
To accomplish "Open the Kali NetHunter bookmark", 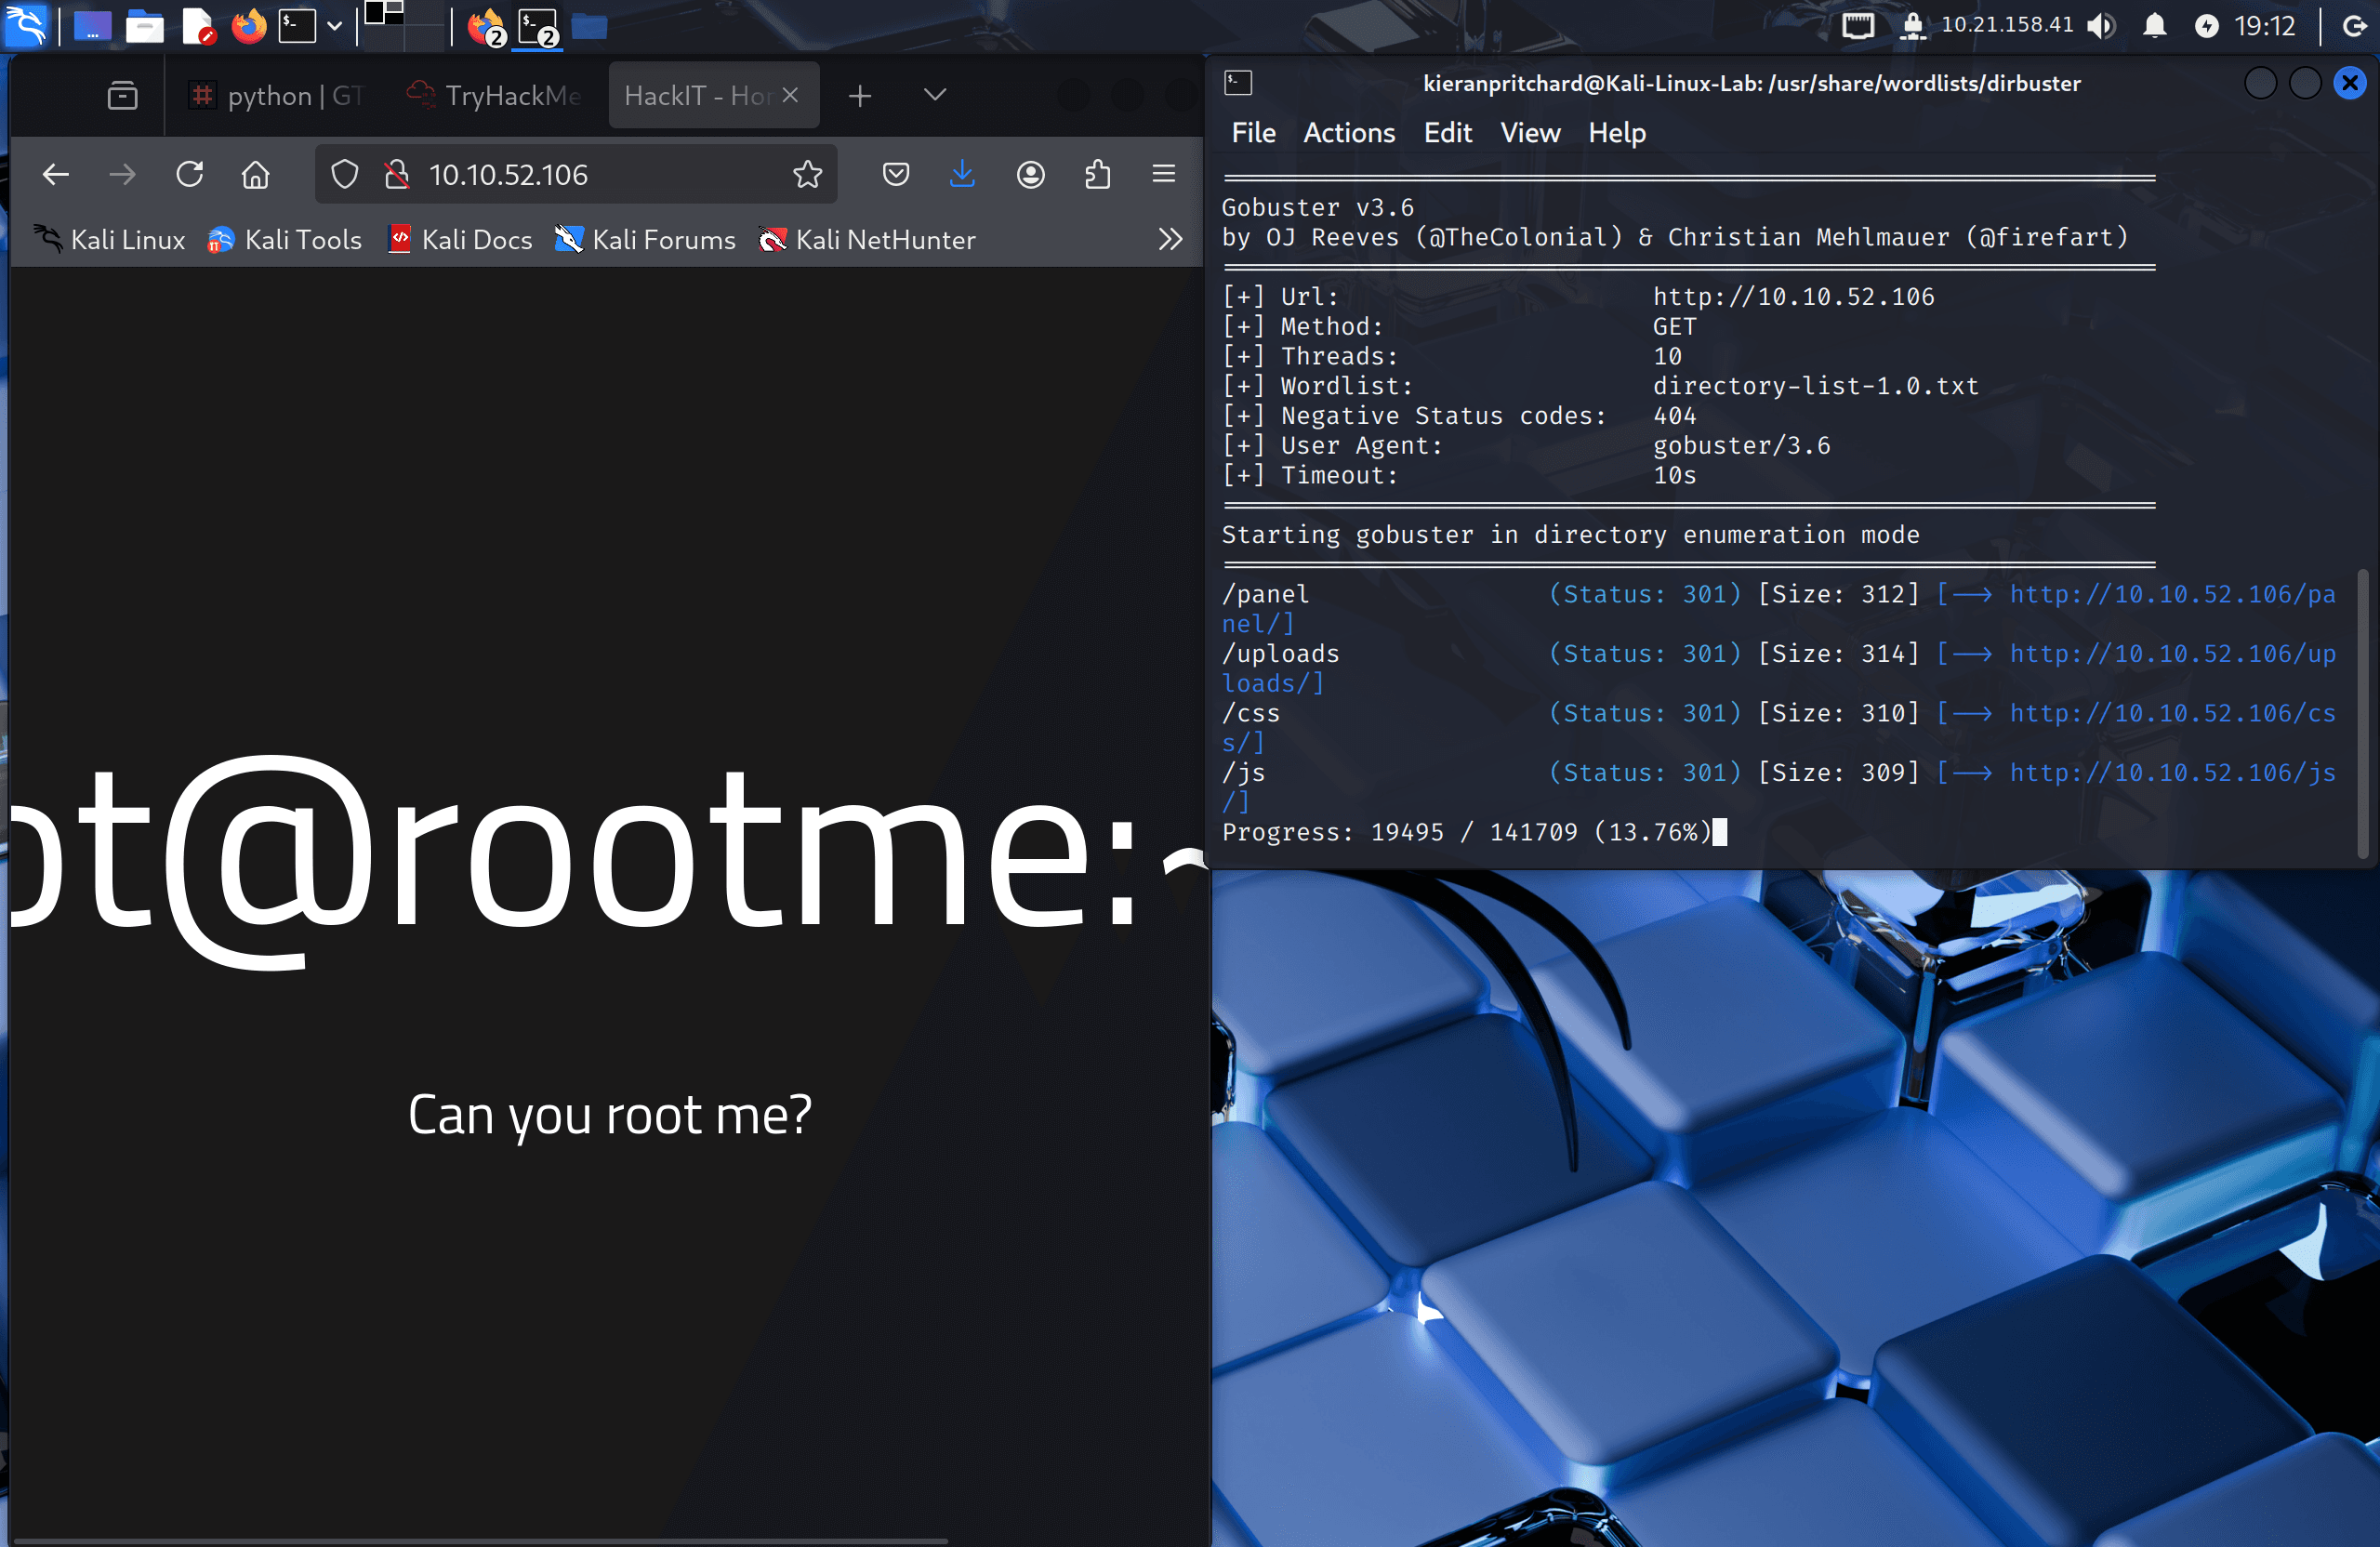I will click(867, 240).
